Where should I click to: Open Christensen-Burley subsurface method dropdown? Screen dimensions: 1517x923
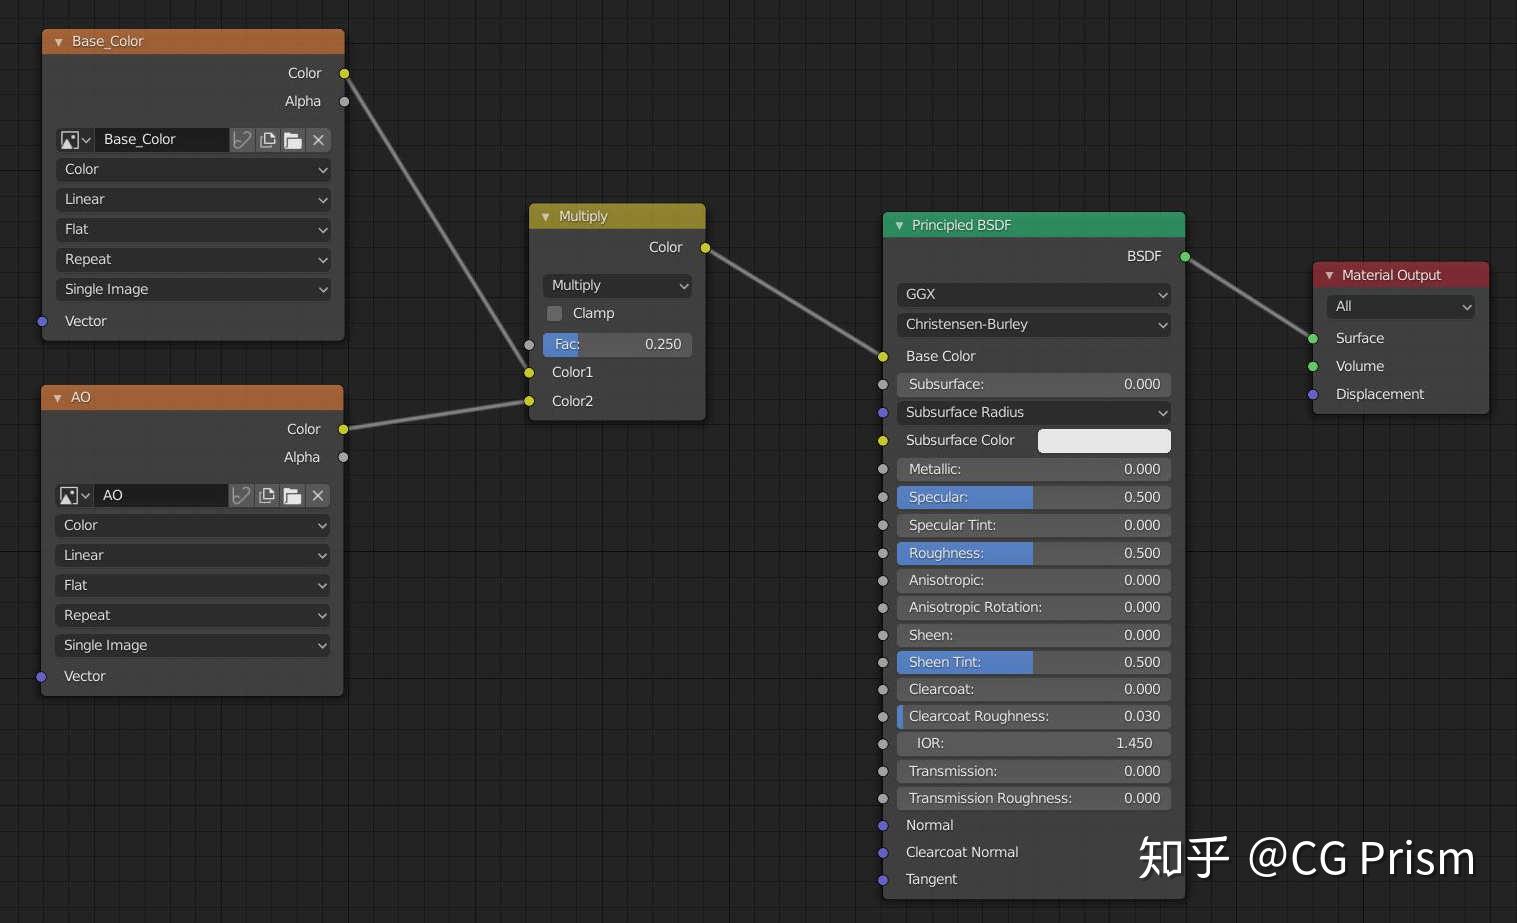point(1034,325)
